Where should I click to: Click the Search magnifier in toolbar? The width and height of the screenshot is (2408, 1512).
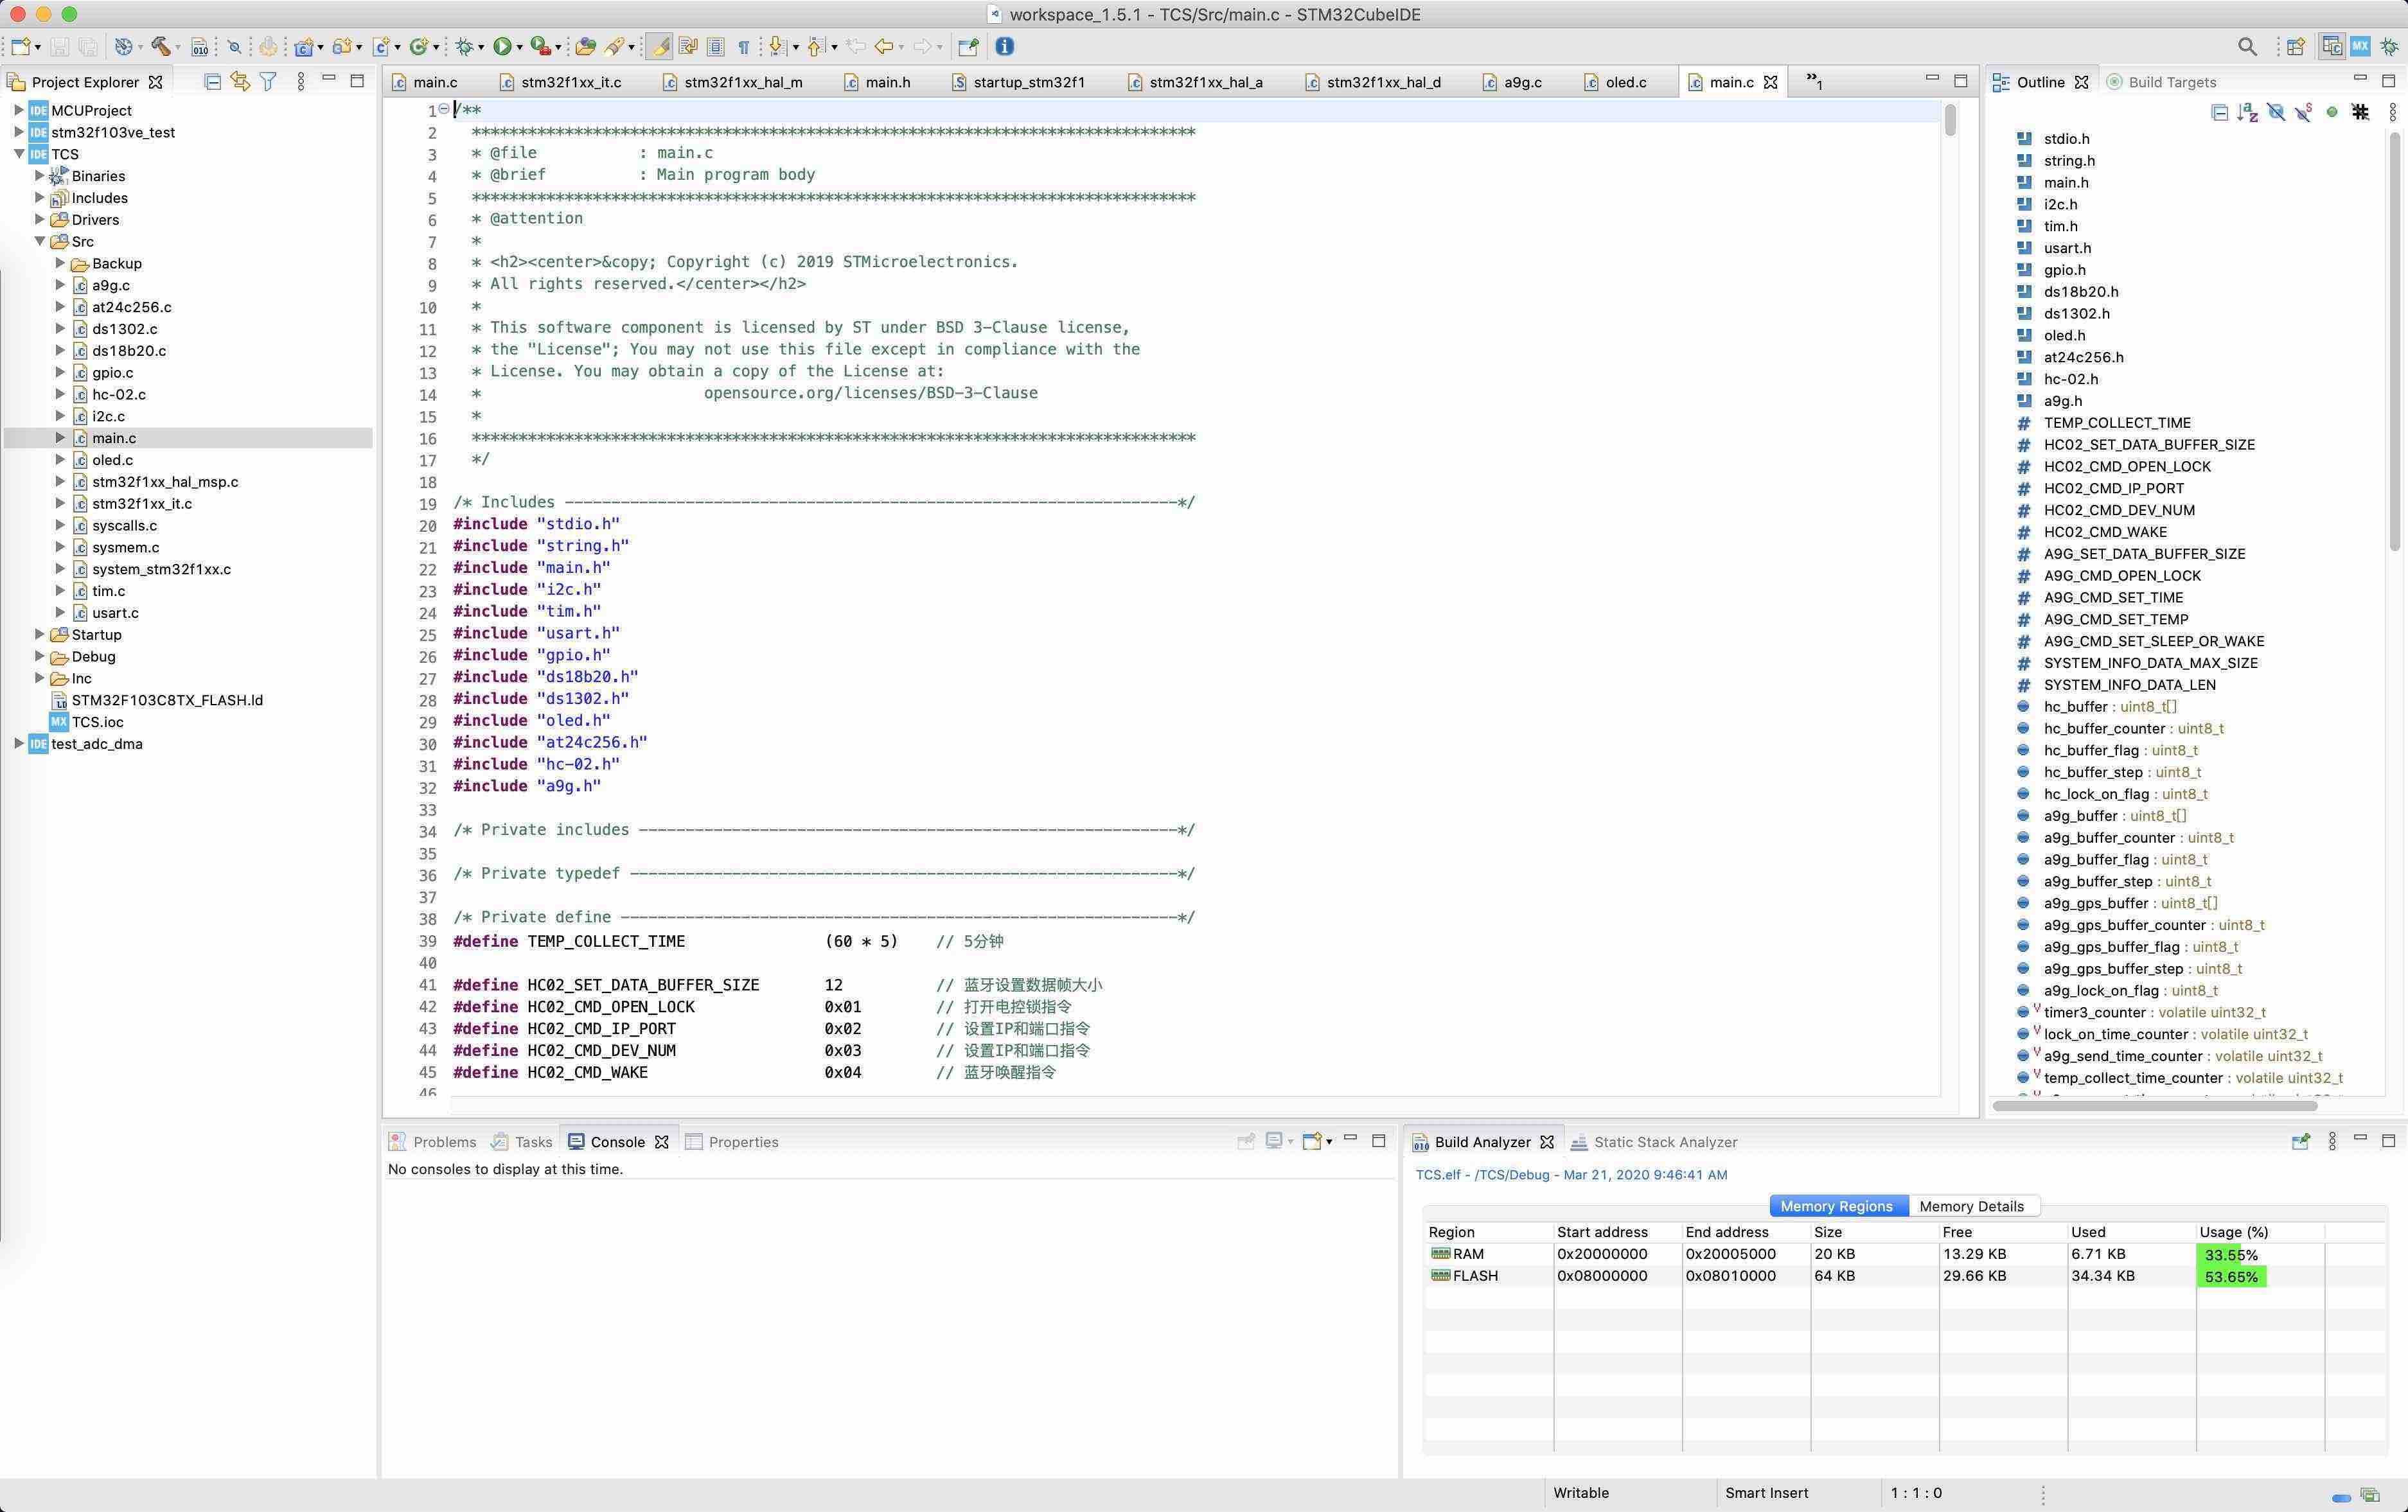click(x=2247, y=47)
